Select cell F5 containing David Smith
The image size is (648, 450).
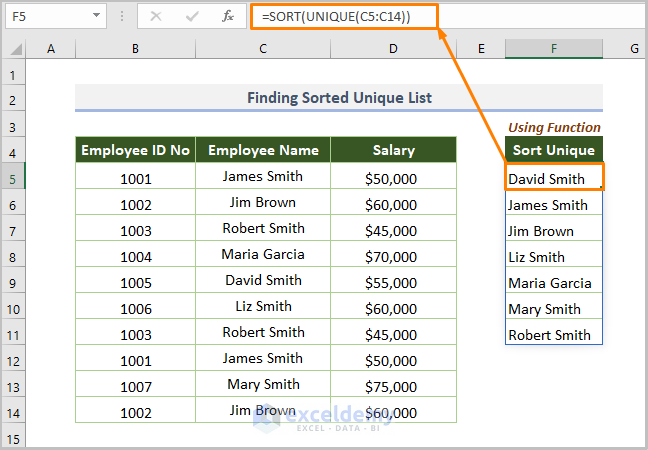pyautogui.click(x=553, y=179)
